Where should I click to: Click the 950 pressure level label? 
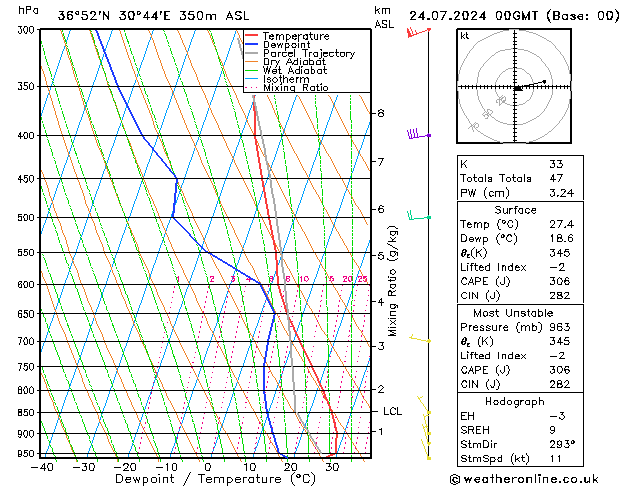[x=28, y=454]
